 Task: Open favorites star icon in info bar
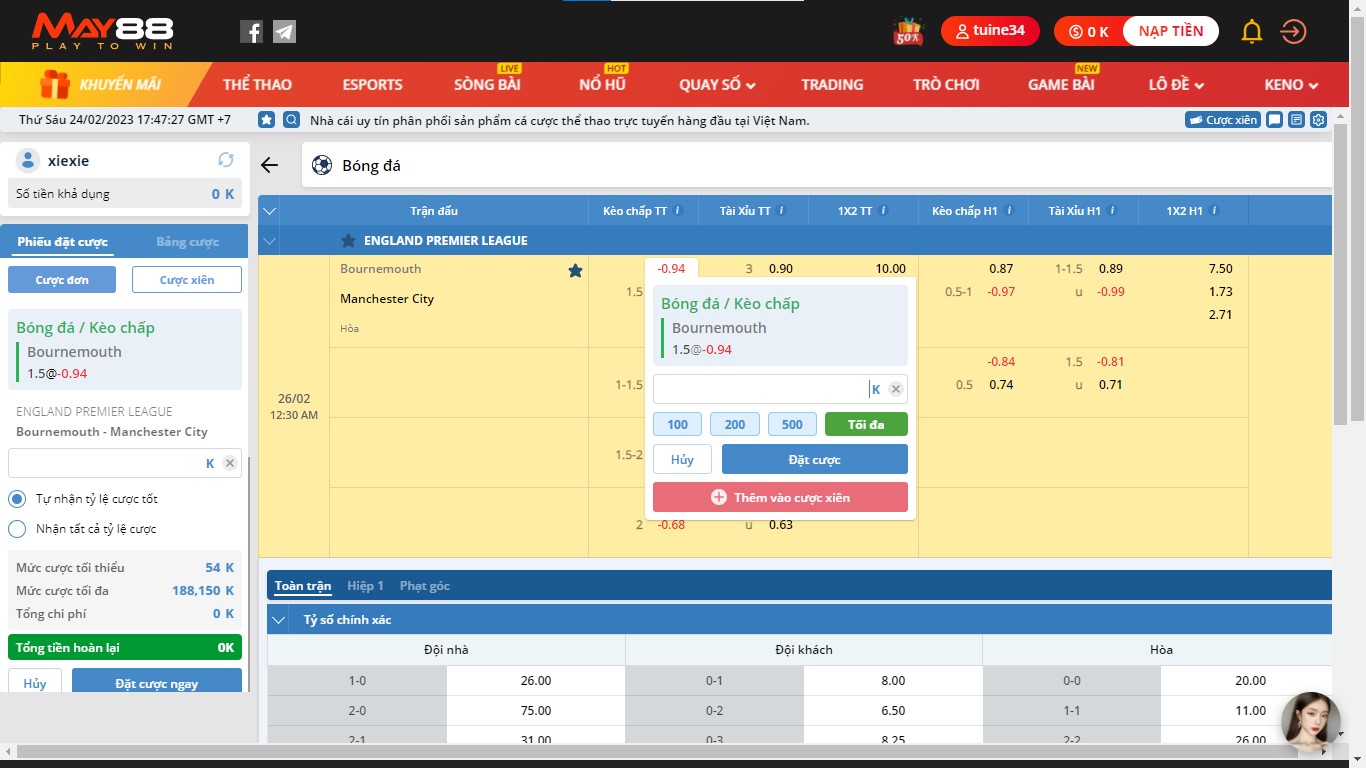(x=267, y=120)
